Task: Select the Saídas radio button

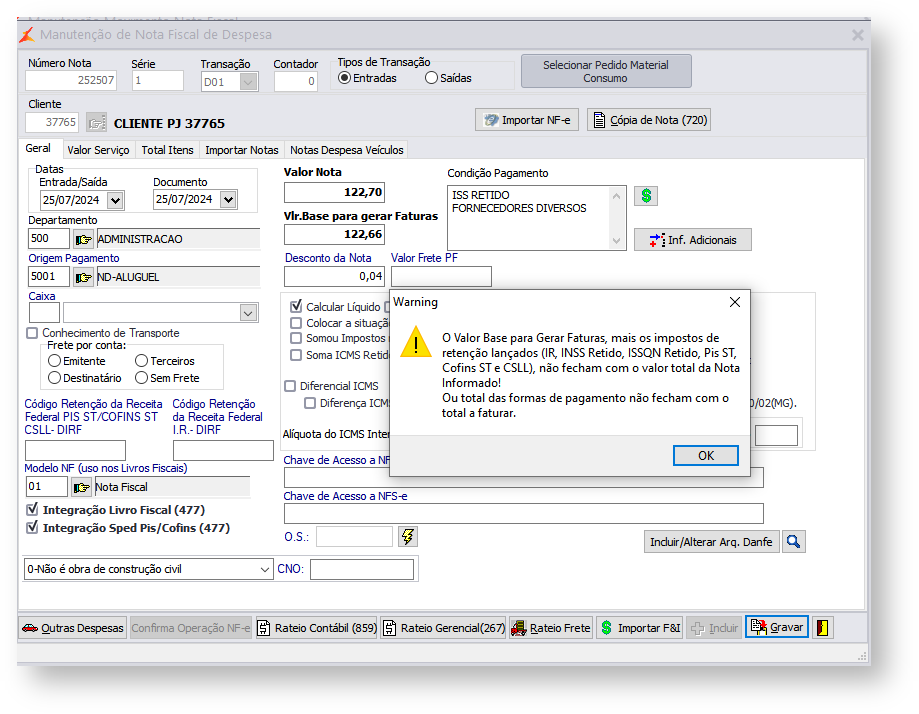Action: [432, 78]
